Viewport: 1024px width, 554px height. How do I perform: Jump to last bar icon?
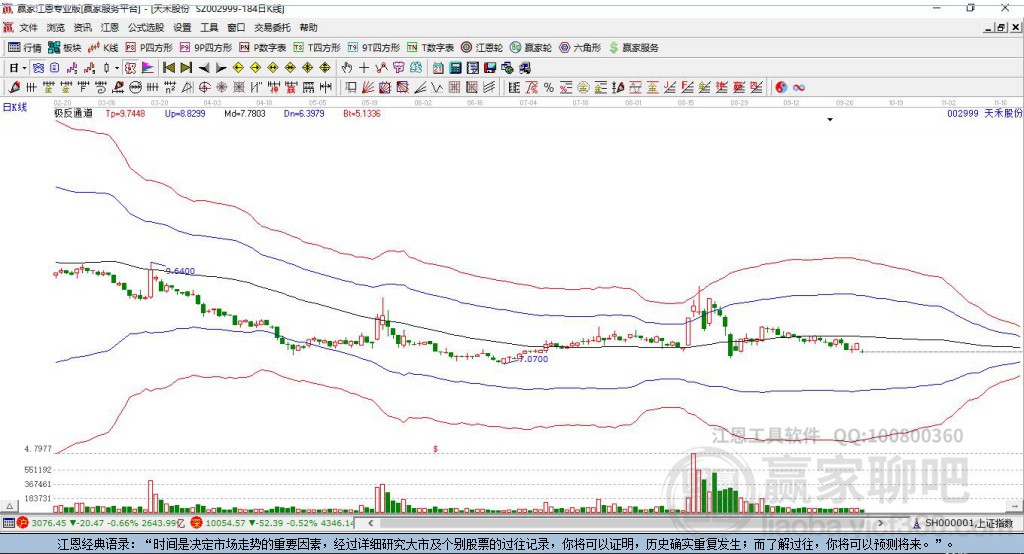click(x=186, y=68)
